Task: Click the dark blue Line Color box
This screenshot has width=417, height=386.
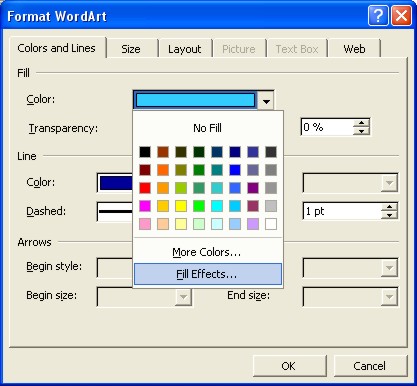Action: pyautogui.click(x=115, y=183)
